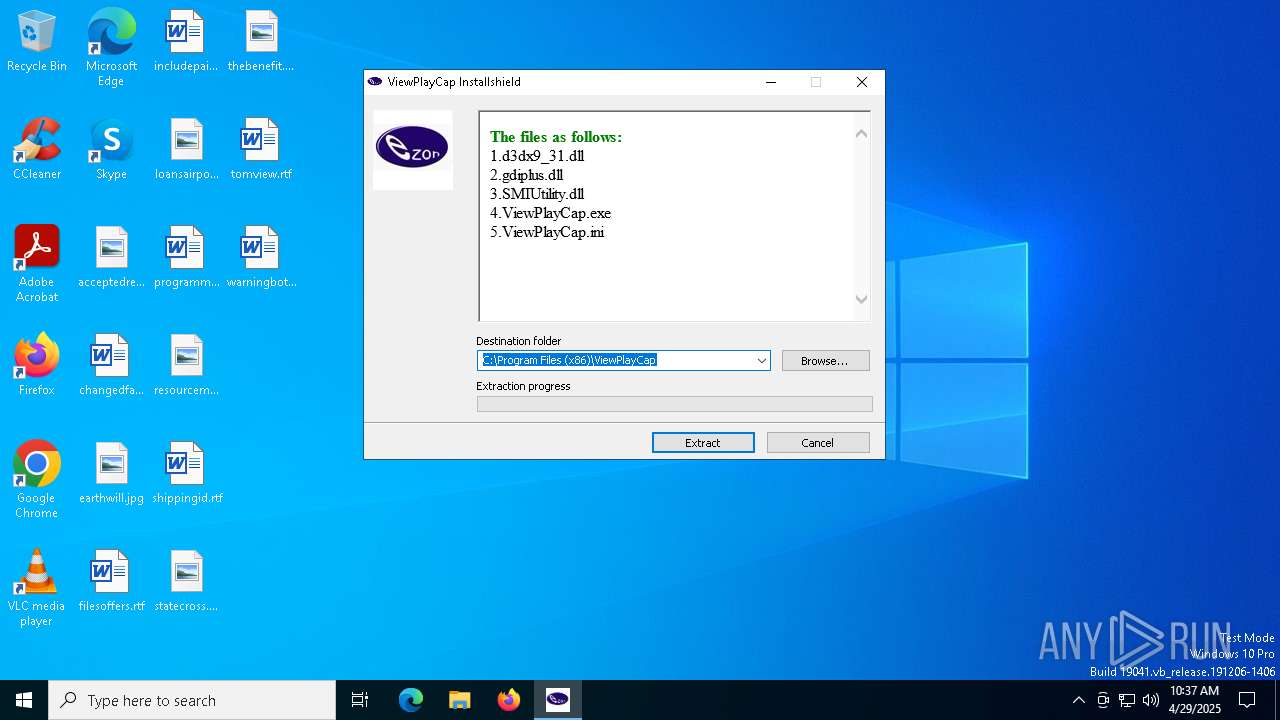Select the acceptedre... image file icon

point(111,258)
